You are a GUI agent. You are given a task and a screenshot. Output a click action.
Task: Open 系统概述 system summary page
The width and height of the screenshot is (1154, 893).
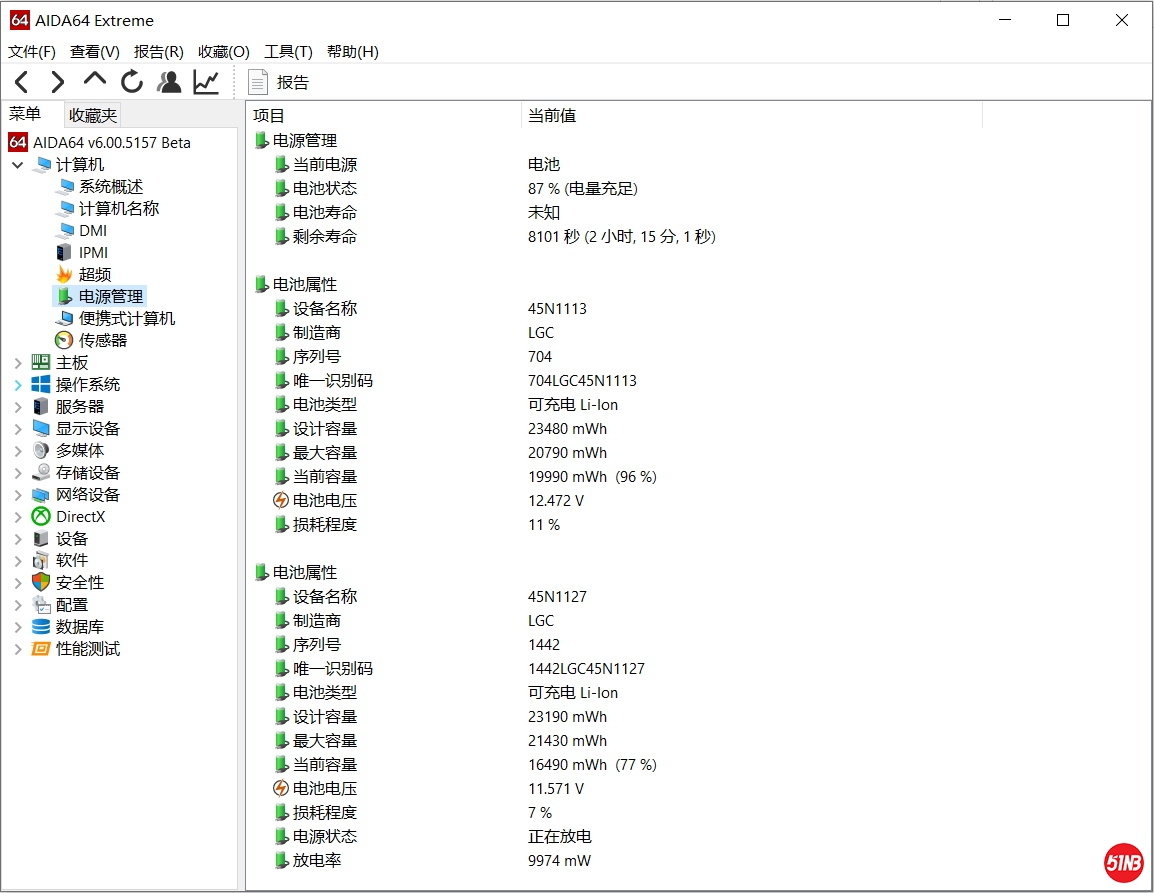point(110,186)
